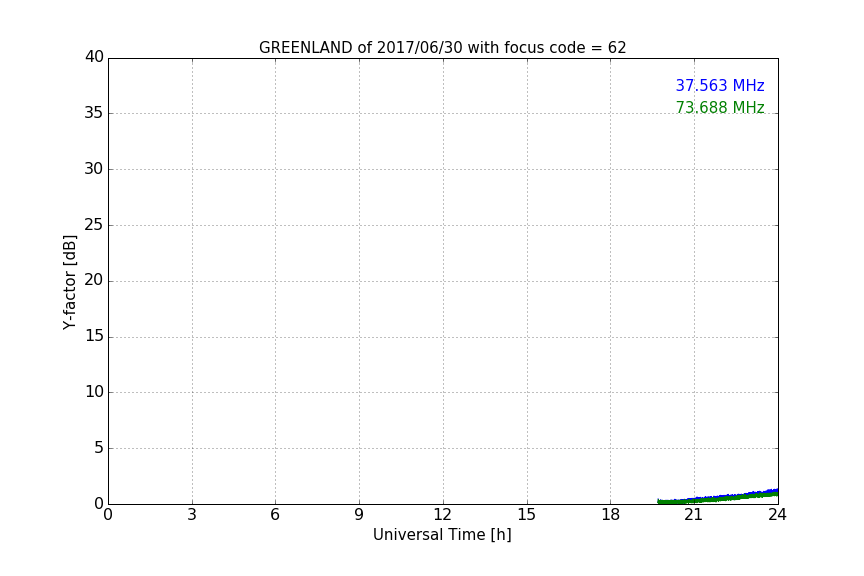Viewport: 864px width, 576px height.
Task: Click x-axis tick label 18
Action: point(611,515)
